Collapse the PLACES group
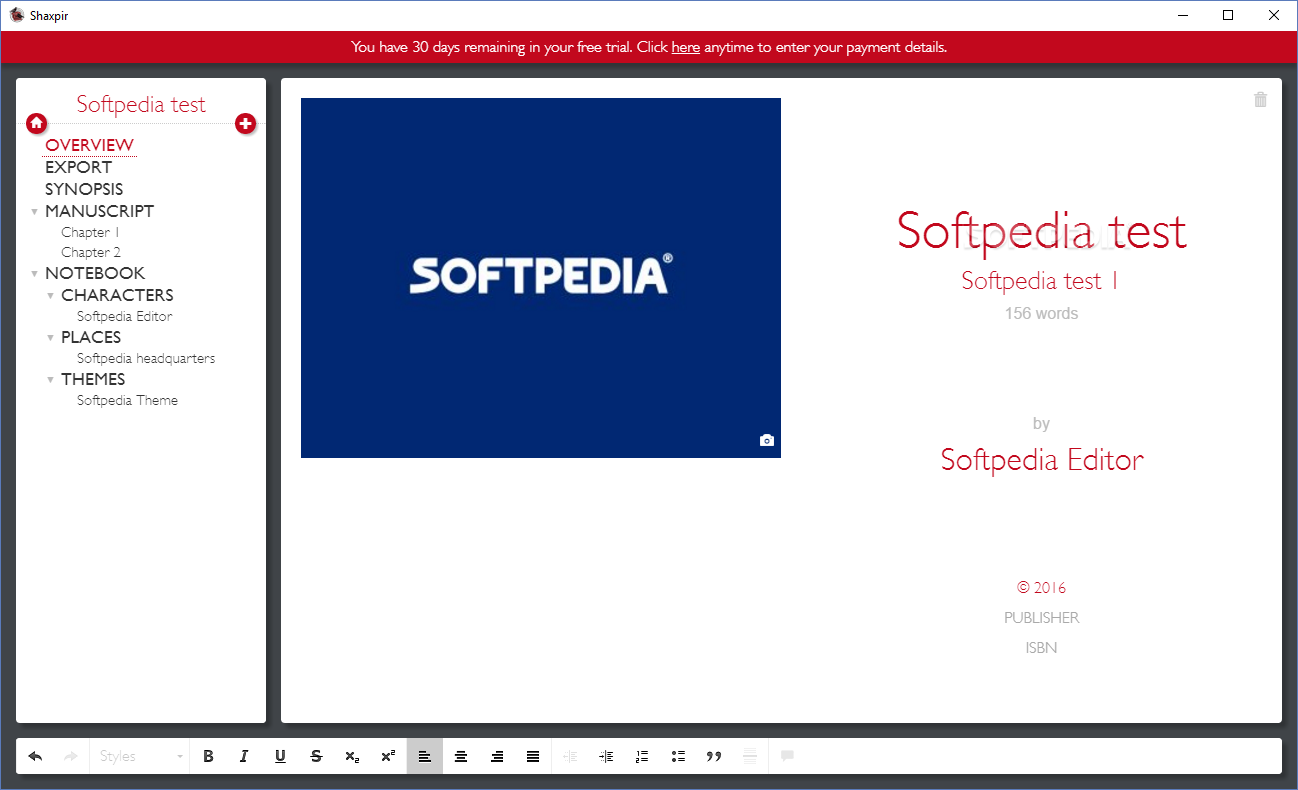This screenshot has height=790, width=1298. [x=50, y=338]
